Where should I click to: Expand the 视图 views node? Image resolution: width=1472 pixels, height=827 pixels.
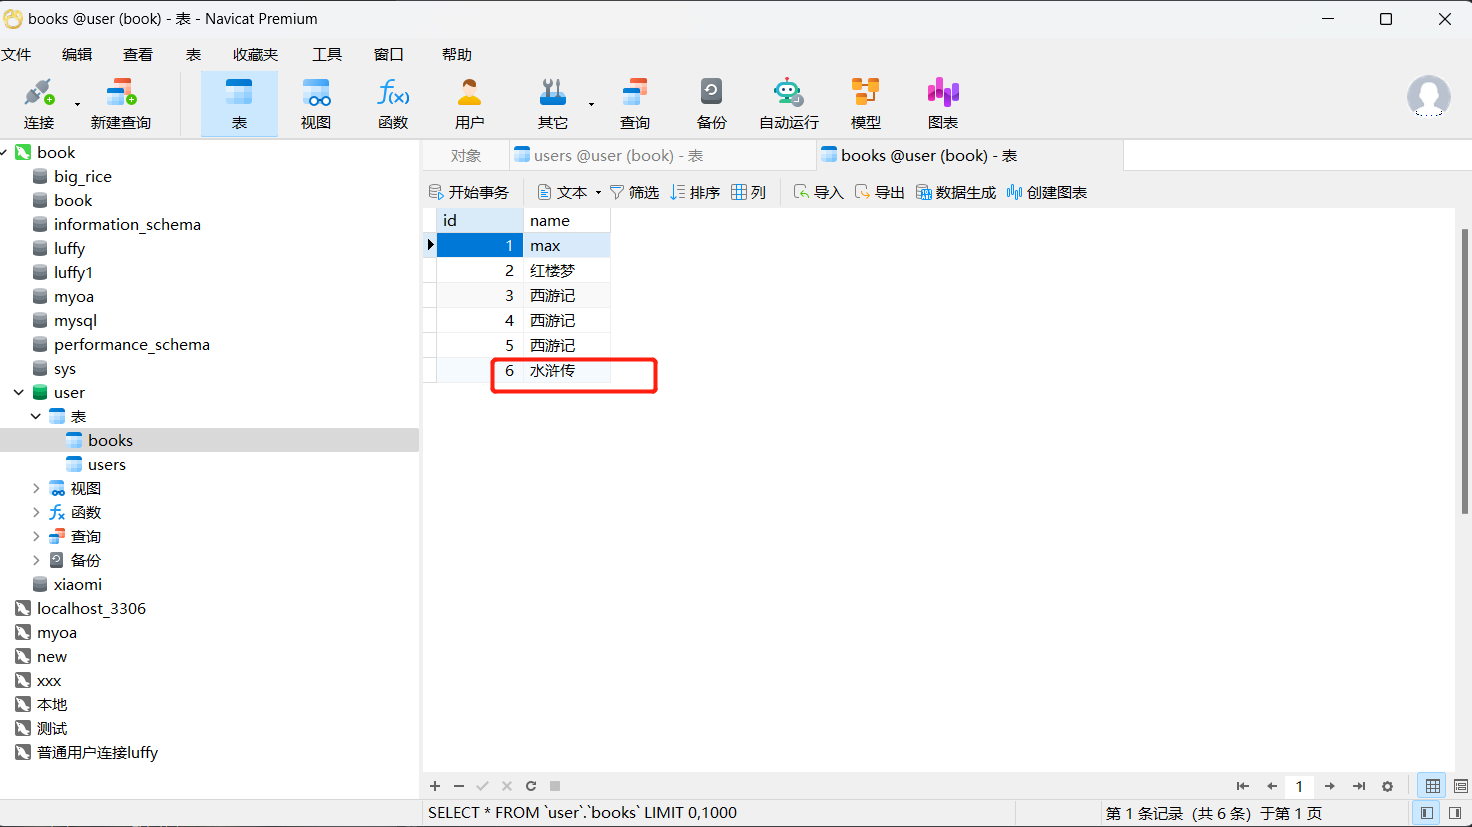[x=36, y=488]
